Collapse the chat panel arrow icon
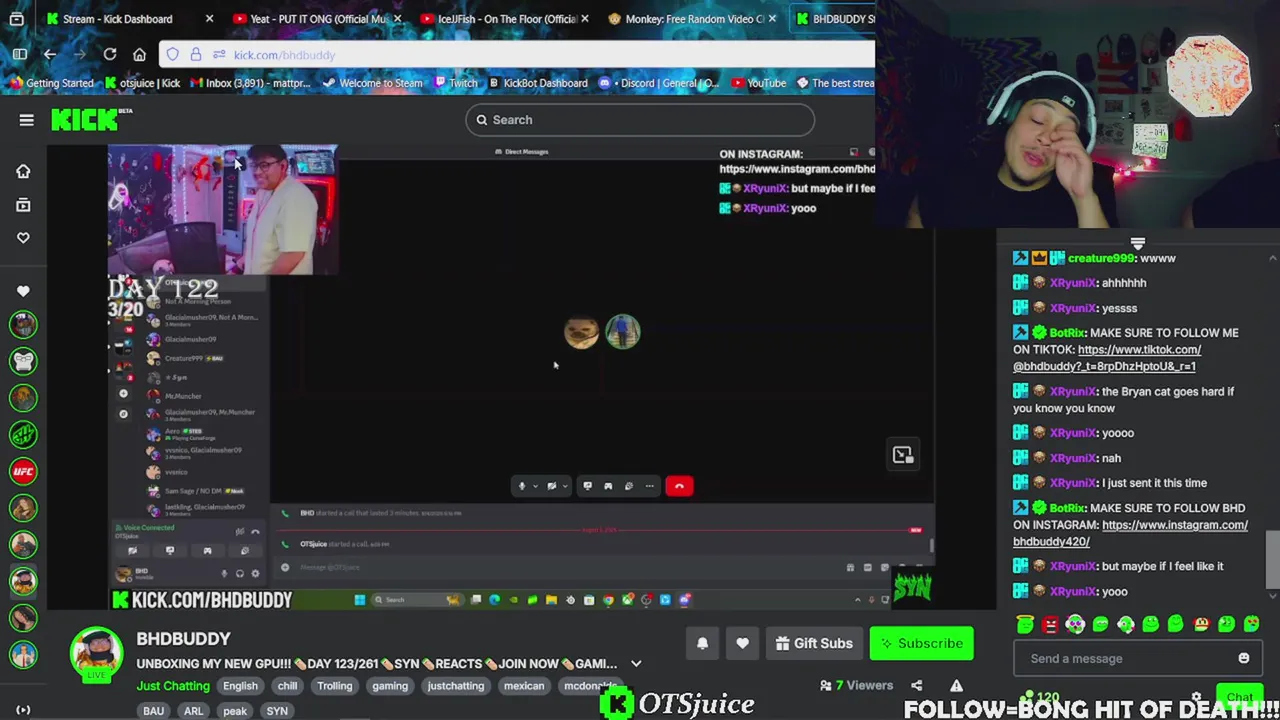The width and height of the screenshot is (1280, 720). 1138,243
